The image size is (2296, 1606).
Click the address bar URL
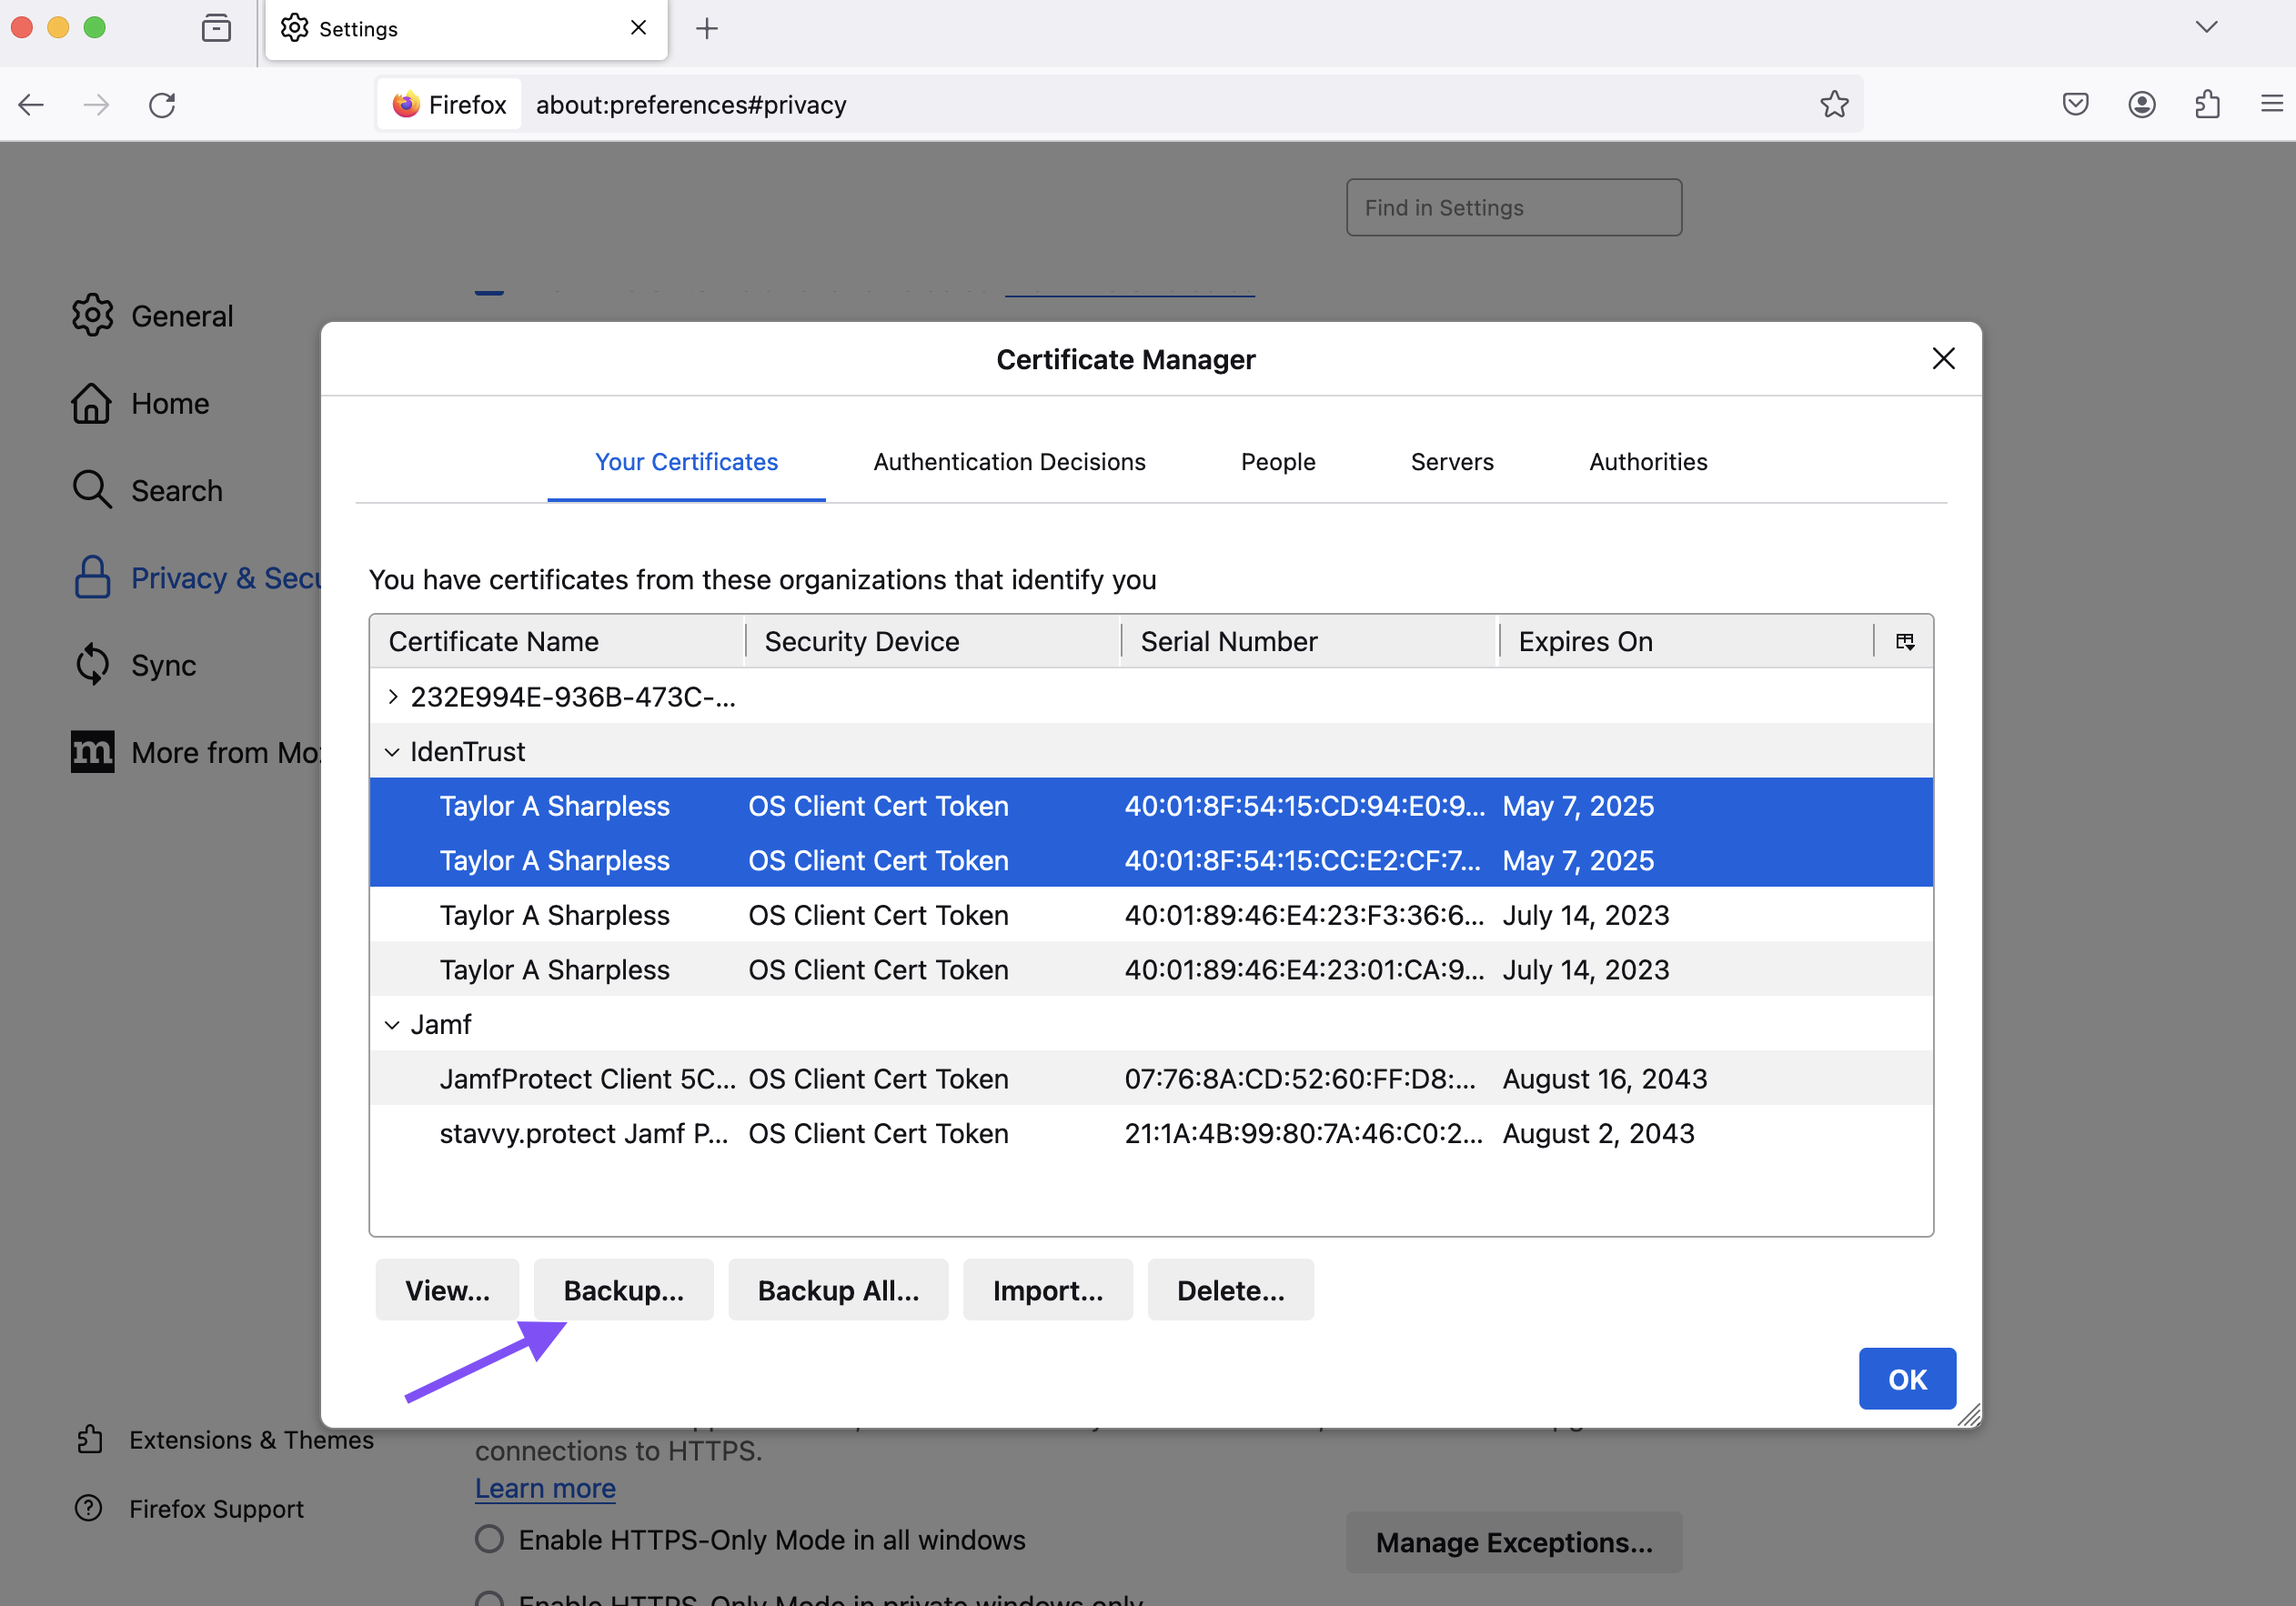[691, 105]
